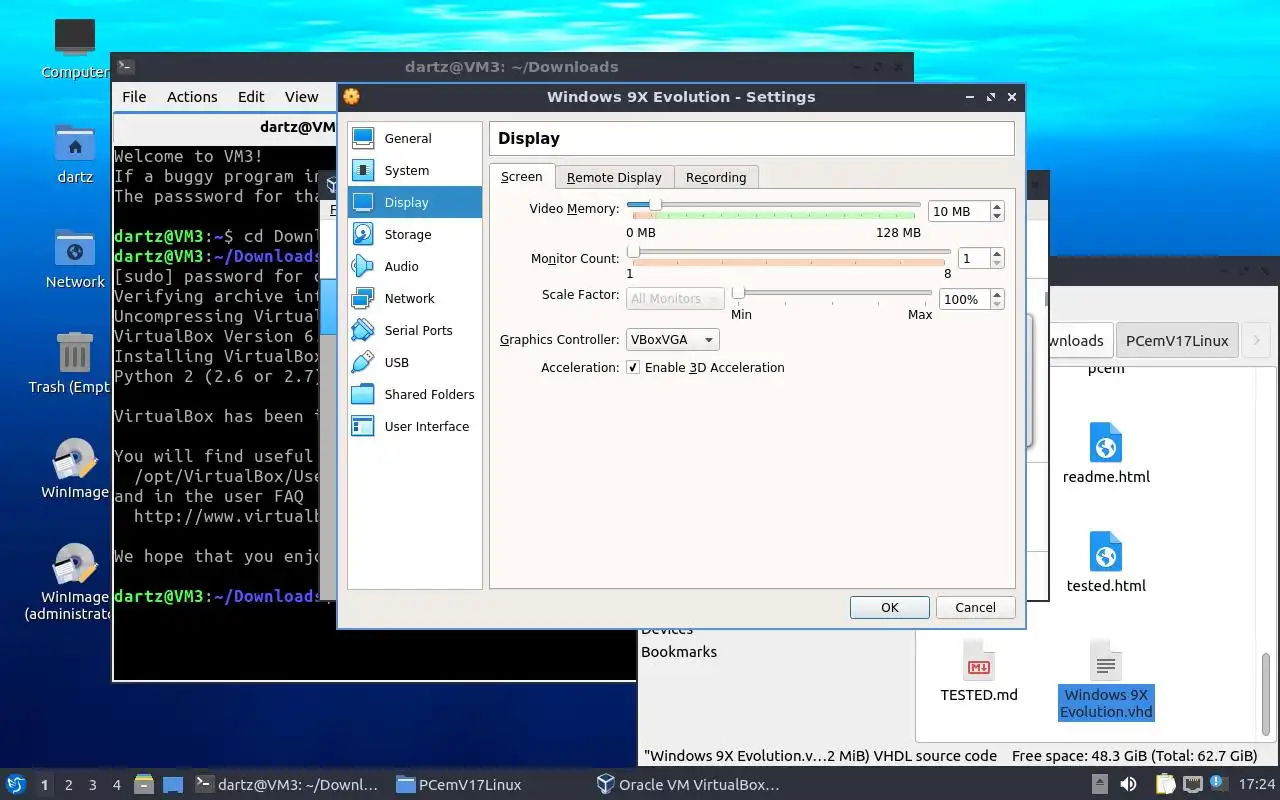Click the clipboard icon in system tray

click(x=1165, y=785)
